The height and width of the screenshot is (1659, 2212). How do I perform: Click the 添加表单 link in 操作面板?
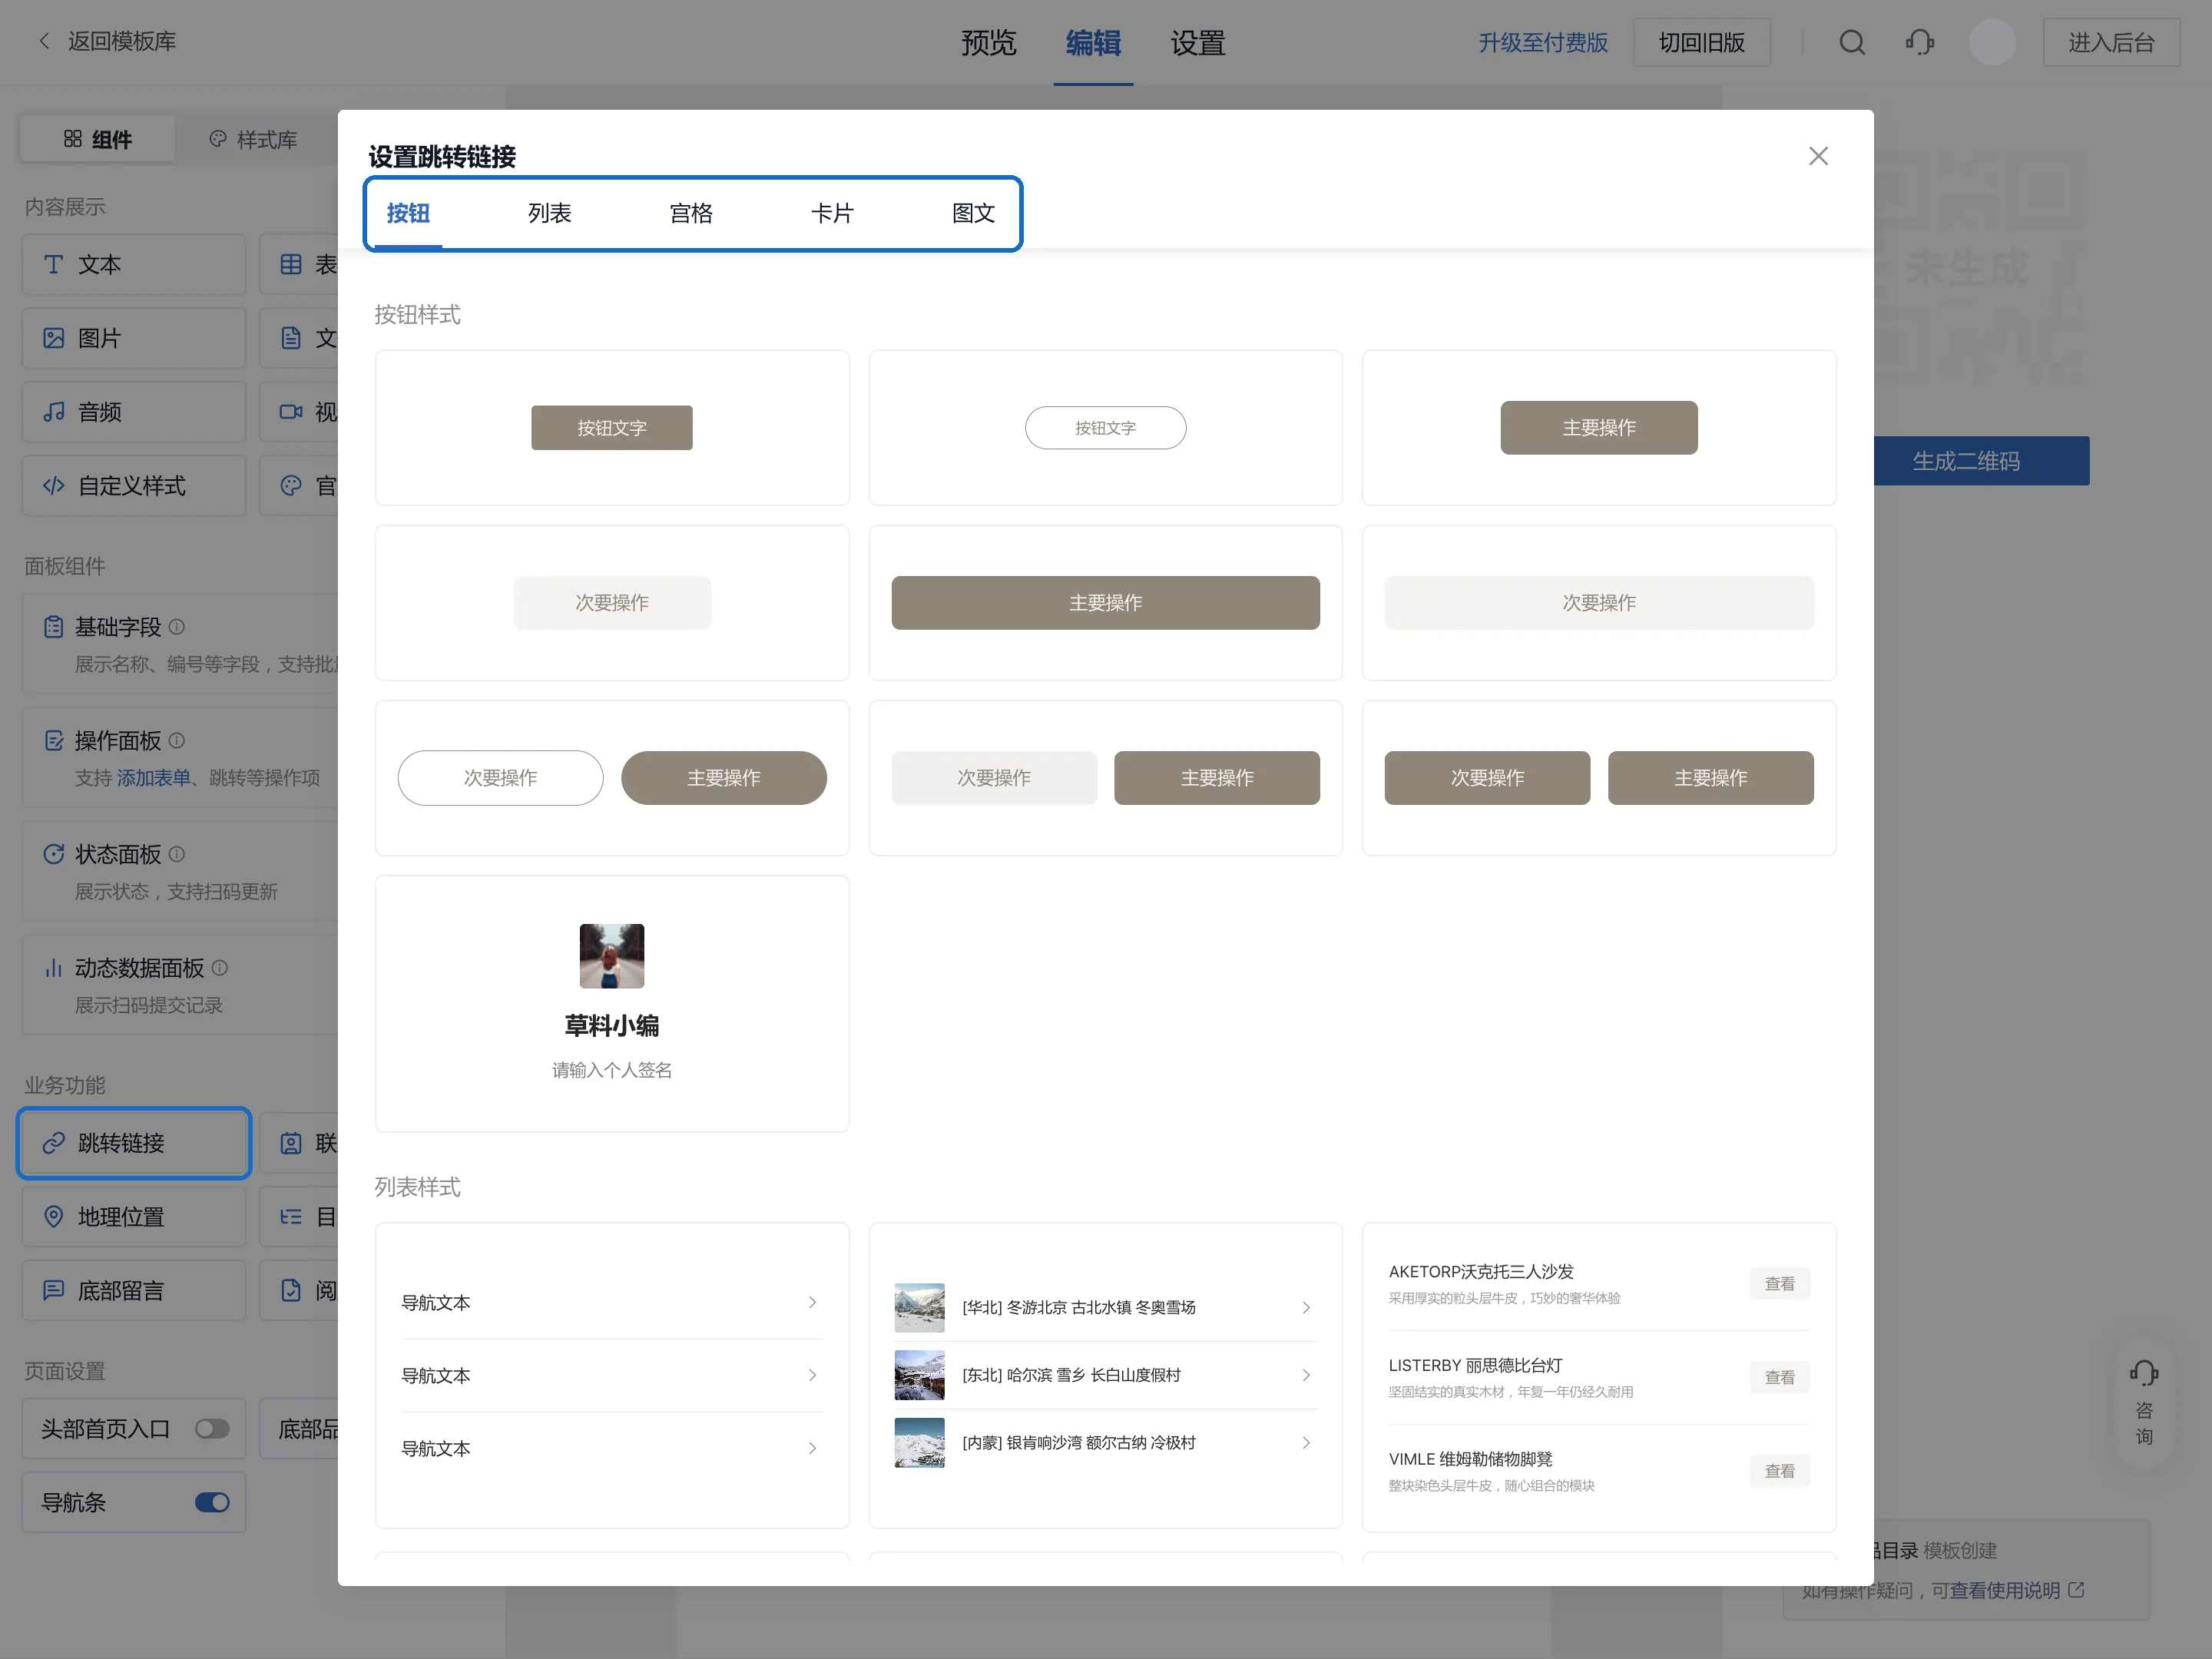point(153,778)
